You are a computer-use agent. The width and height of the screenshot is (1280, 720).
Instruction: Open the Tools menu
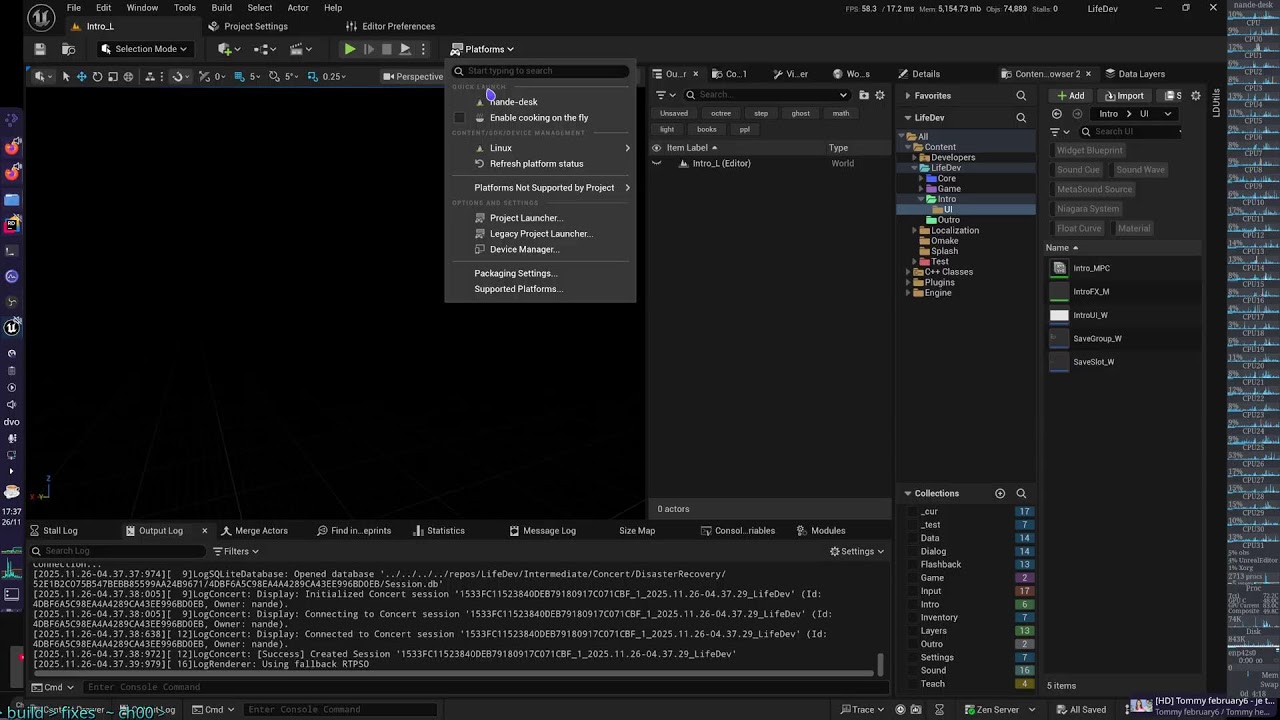pos(185,8)
